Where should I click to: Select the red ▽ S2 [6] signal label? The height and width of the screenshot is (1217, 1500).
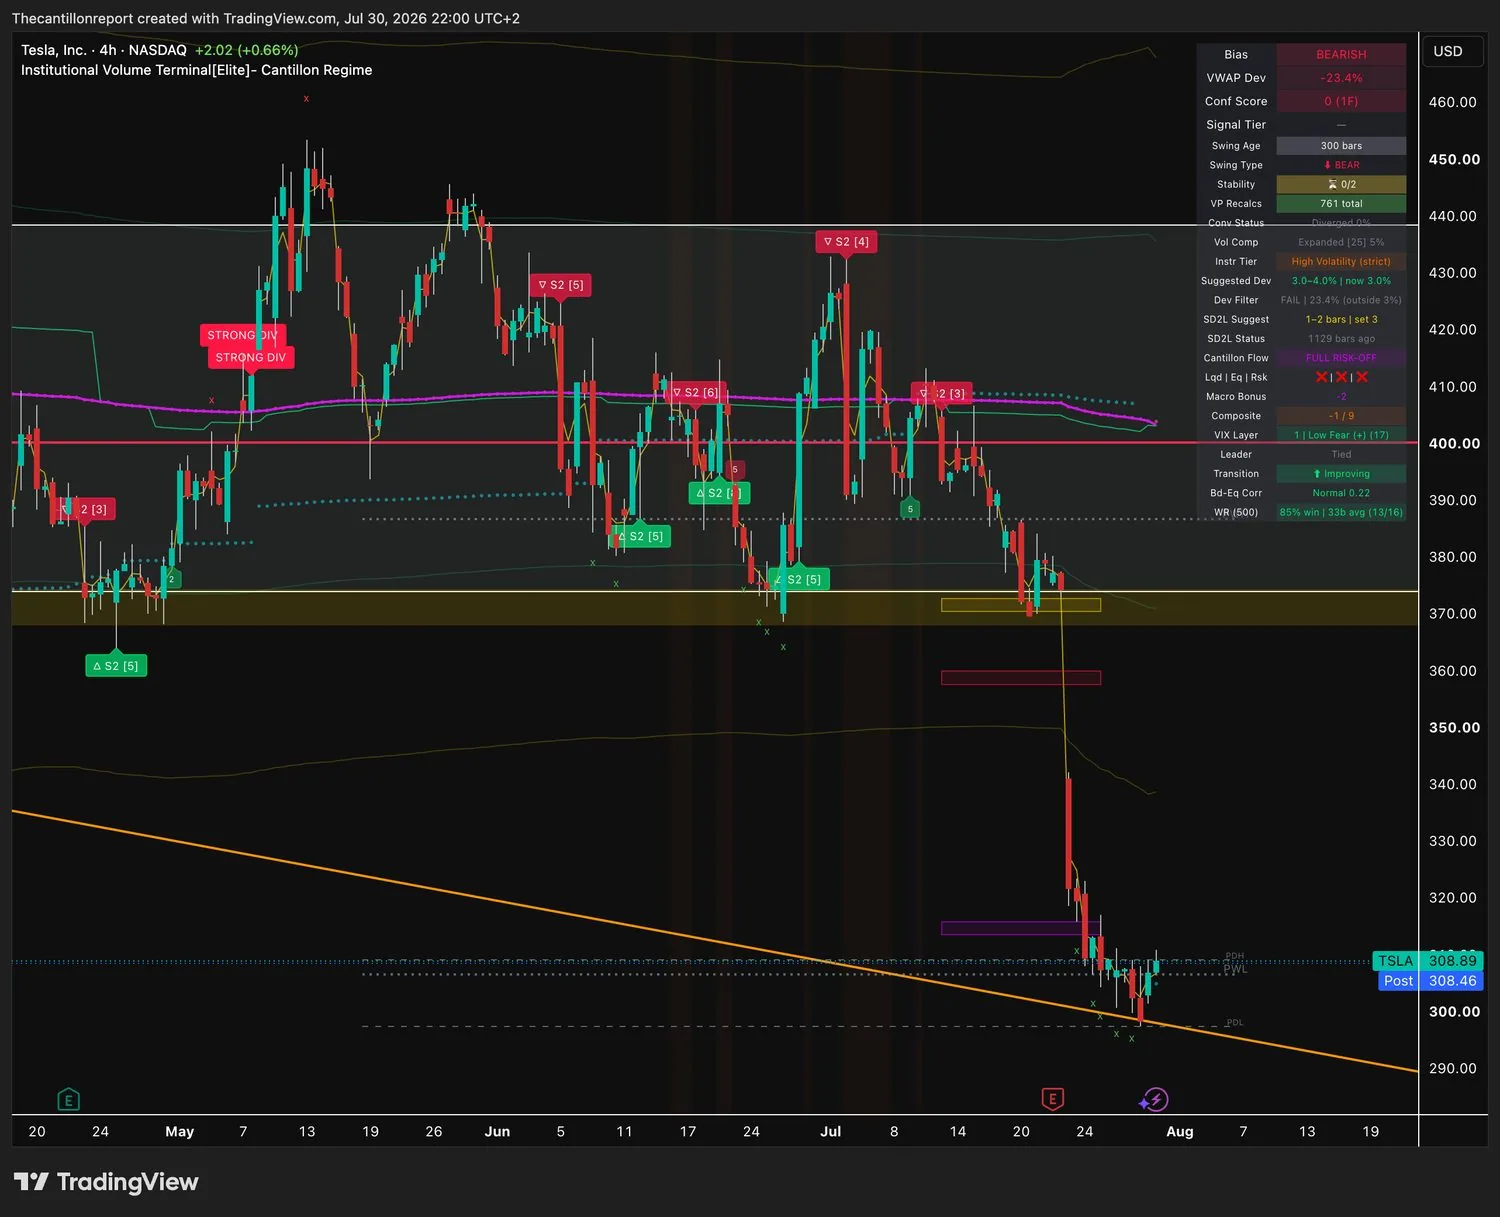695,392
